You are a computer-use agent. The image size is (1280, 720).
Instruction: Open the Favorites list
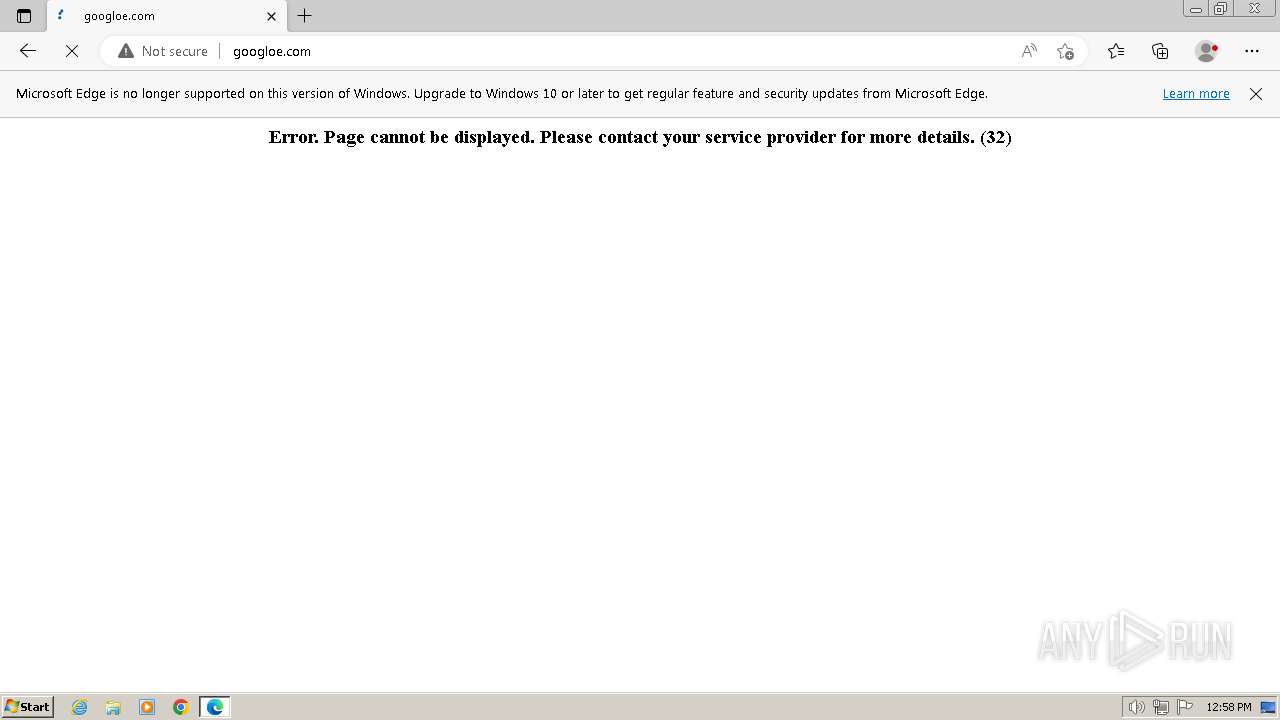point(1116,51)
